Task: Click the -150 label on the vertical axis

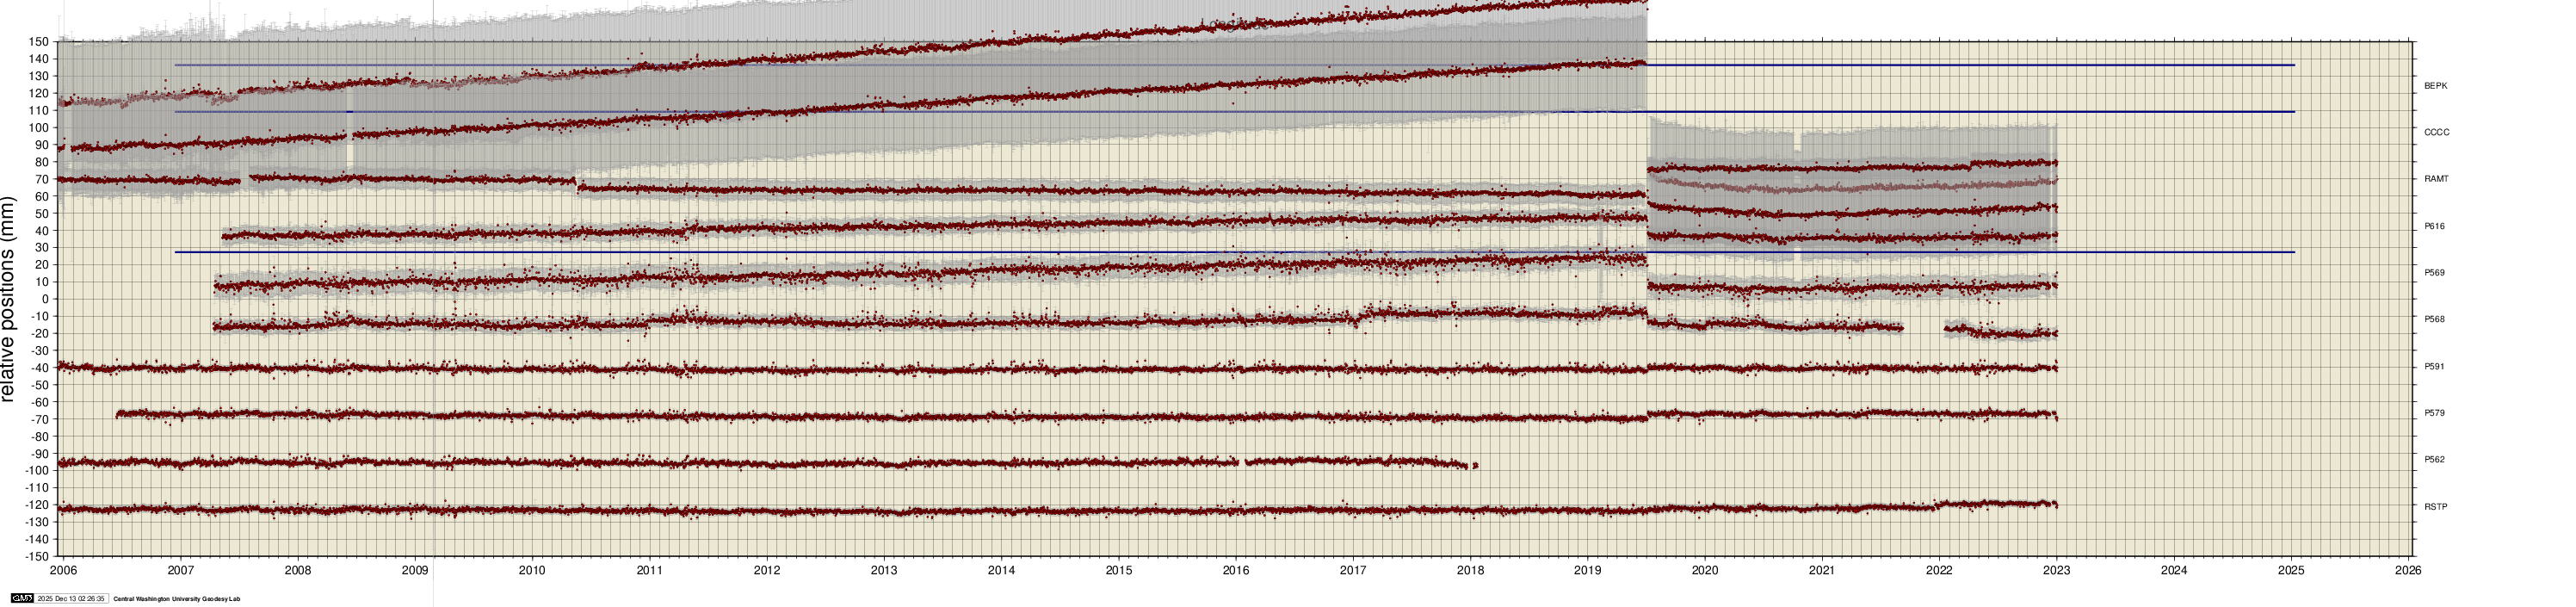Action: pyautogui.click(x=36, y=556)
